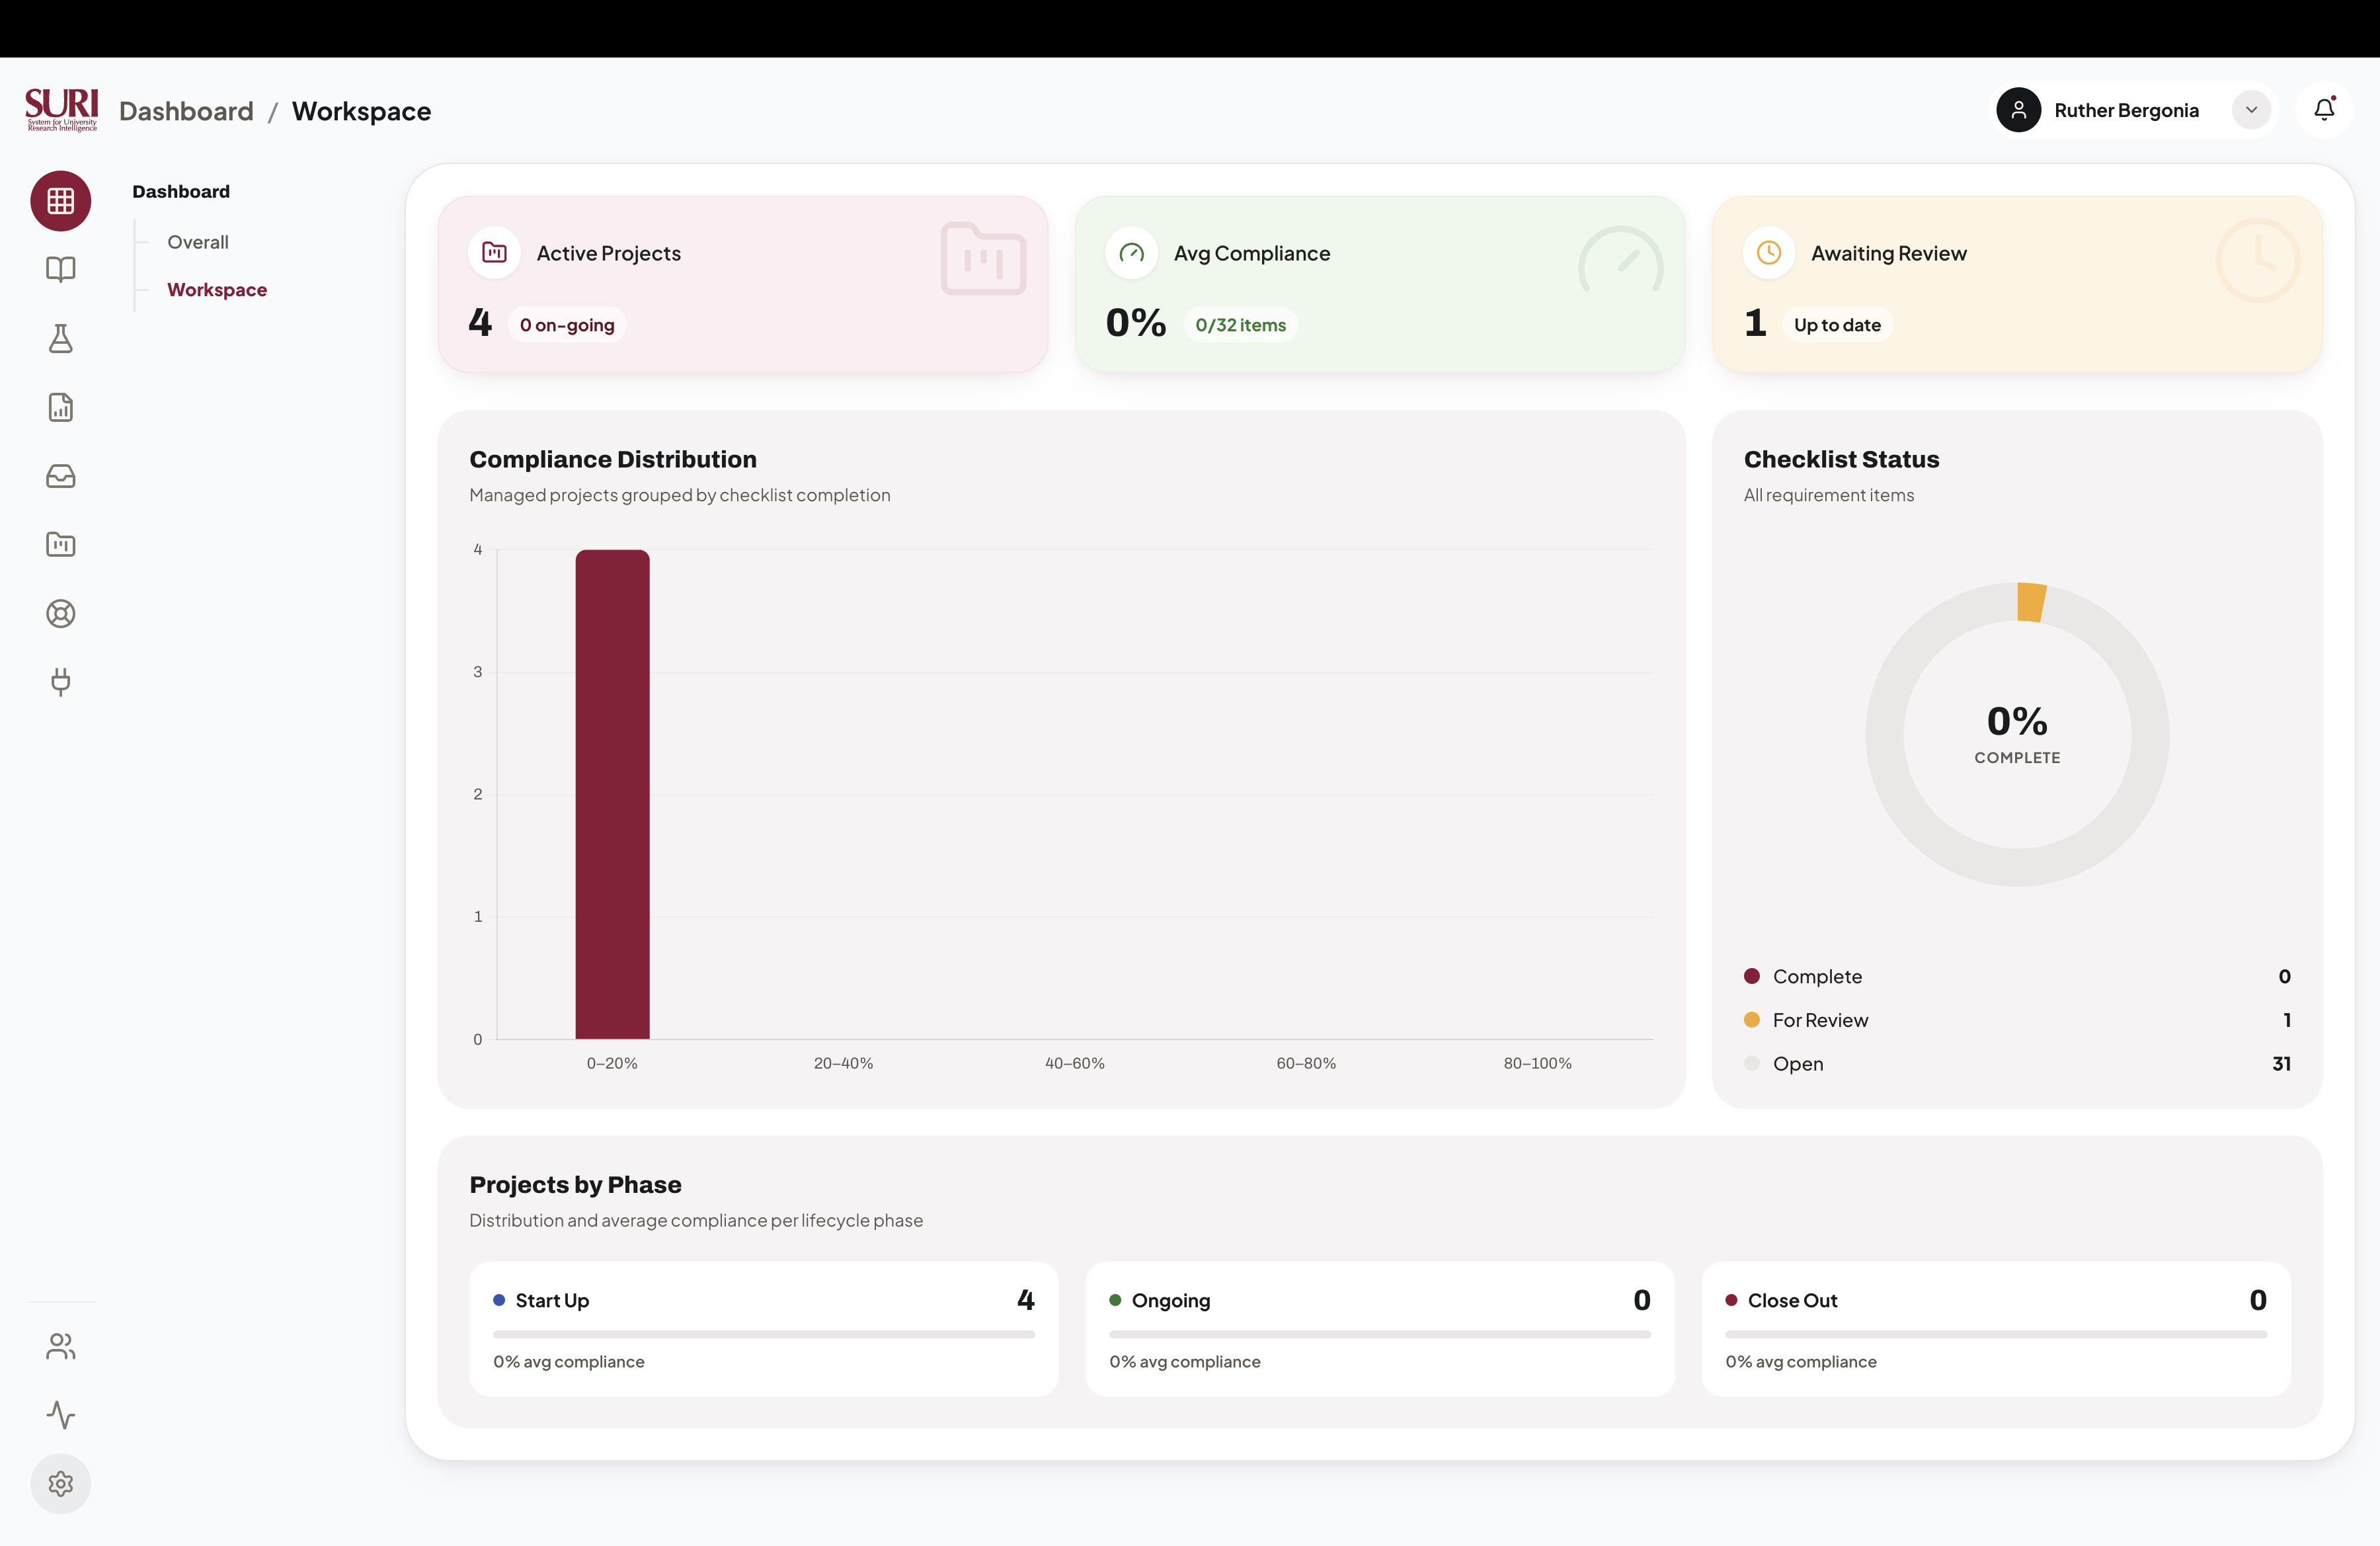
Task: Open the lifebuoy support icon in sidebar
Action: pyautogui.click(x=61, y=613)
